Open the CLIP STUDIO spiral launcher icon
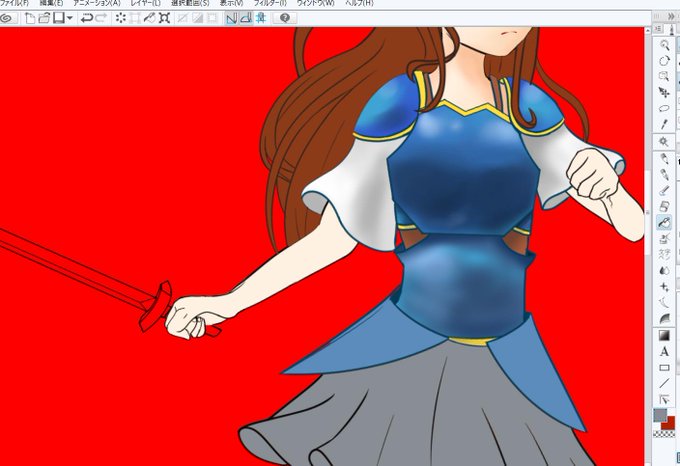This screenshot has height=466, width=680. (8, 18)
